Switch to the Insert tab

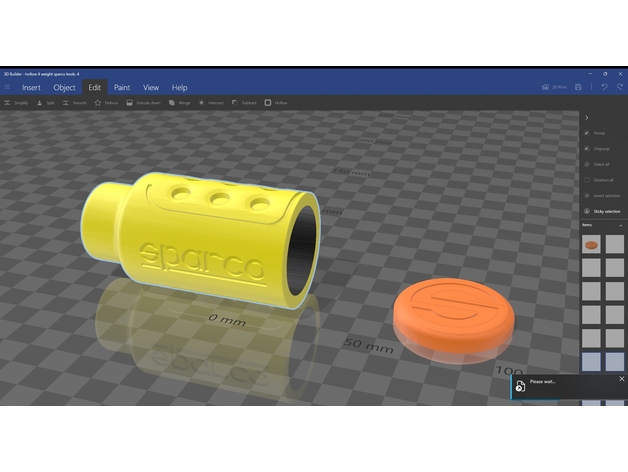tap(31, 87)
